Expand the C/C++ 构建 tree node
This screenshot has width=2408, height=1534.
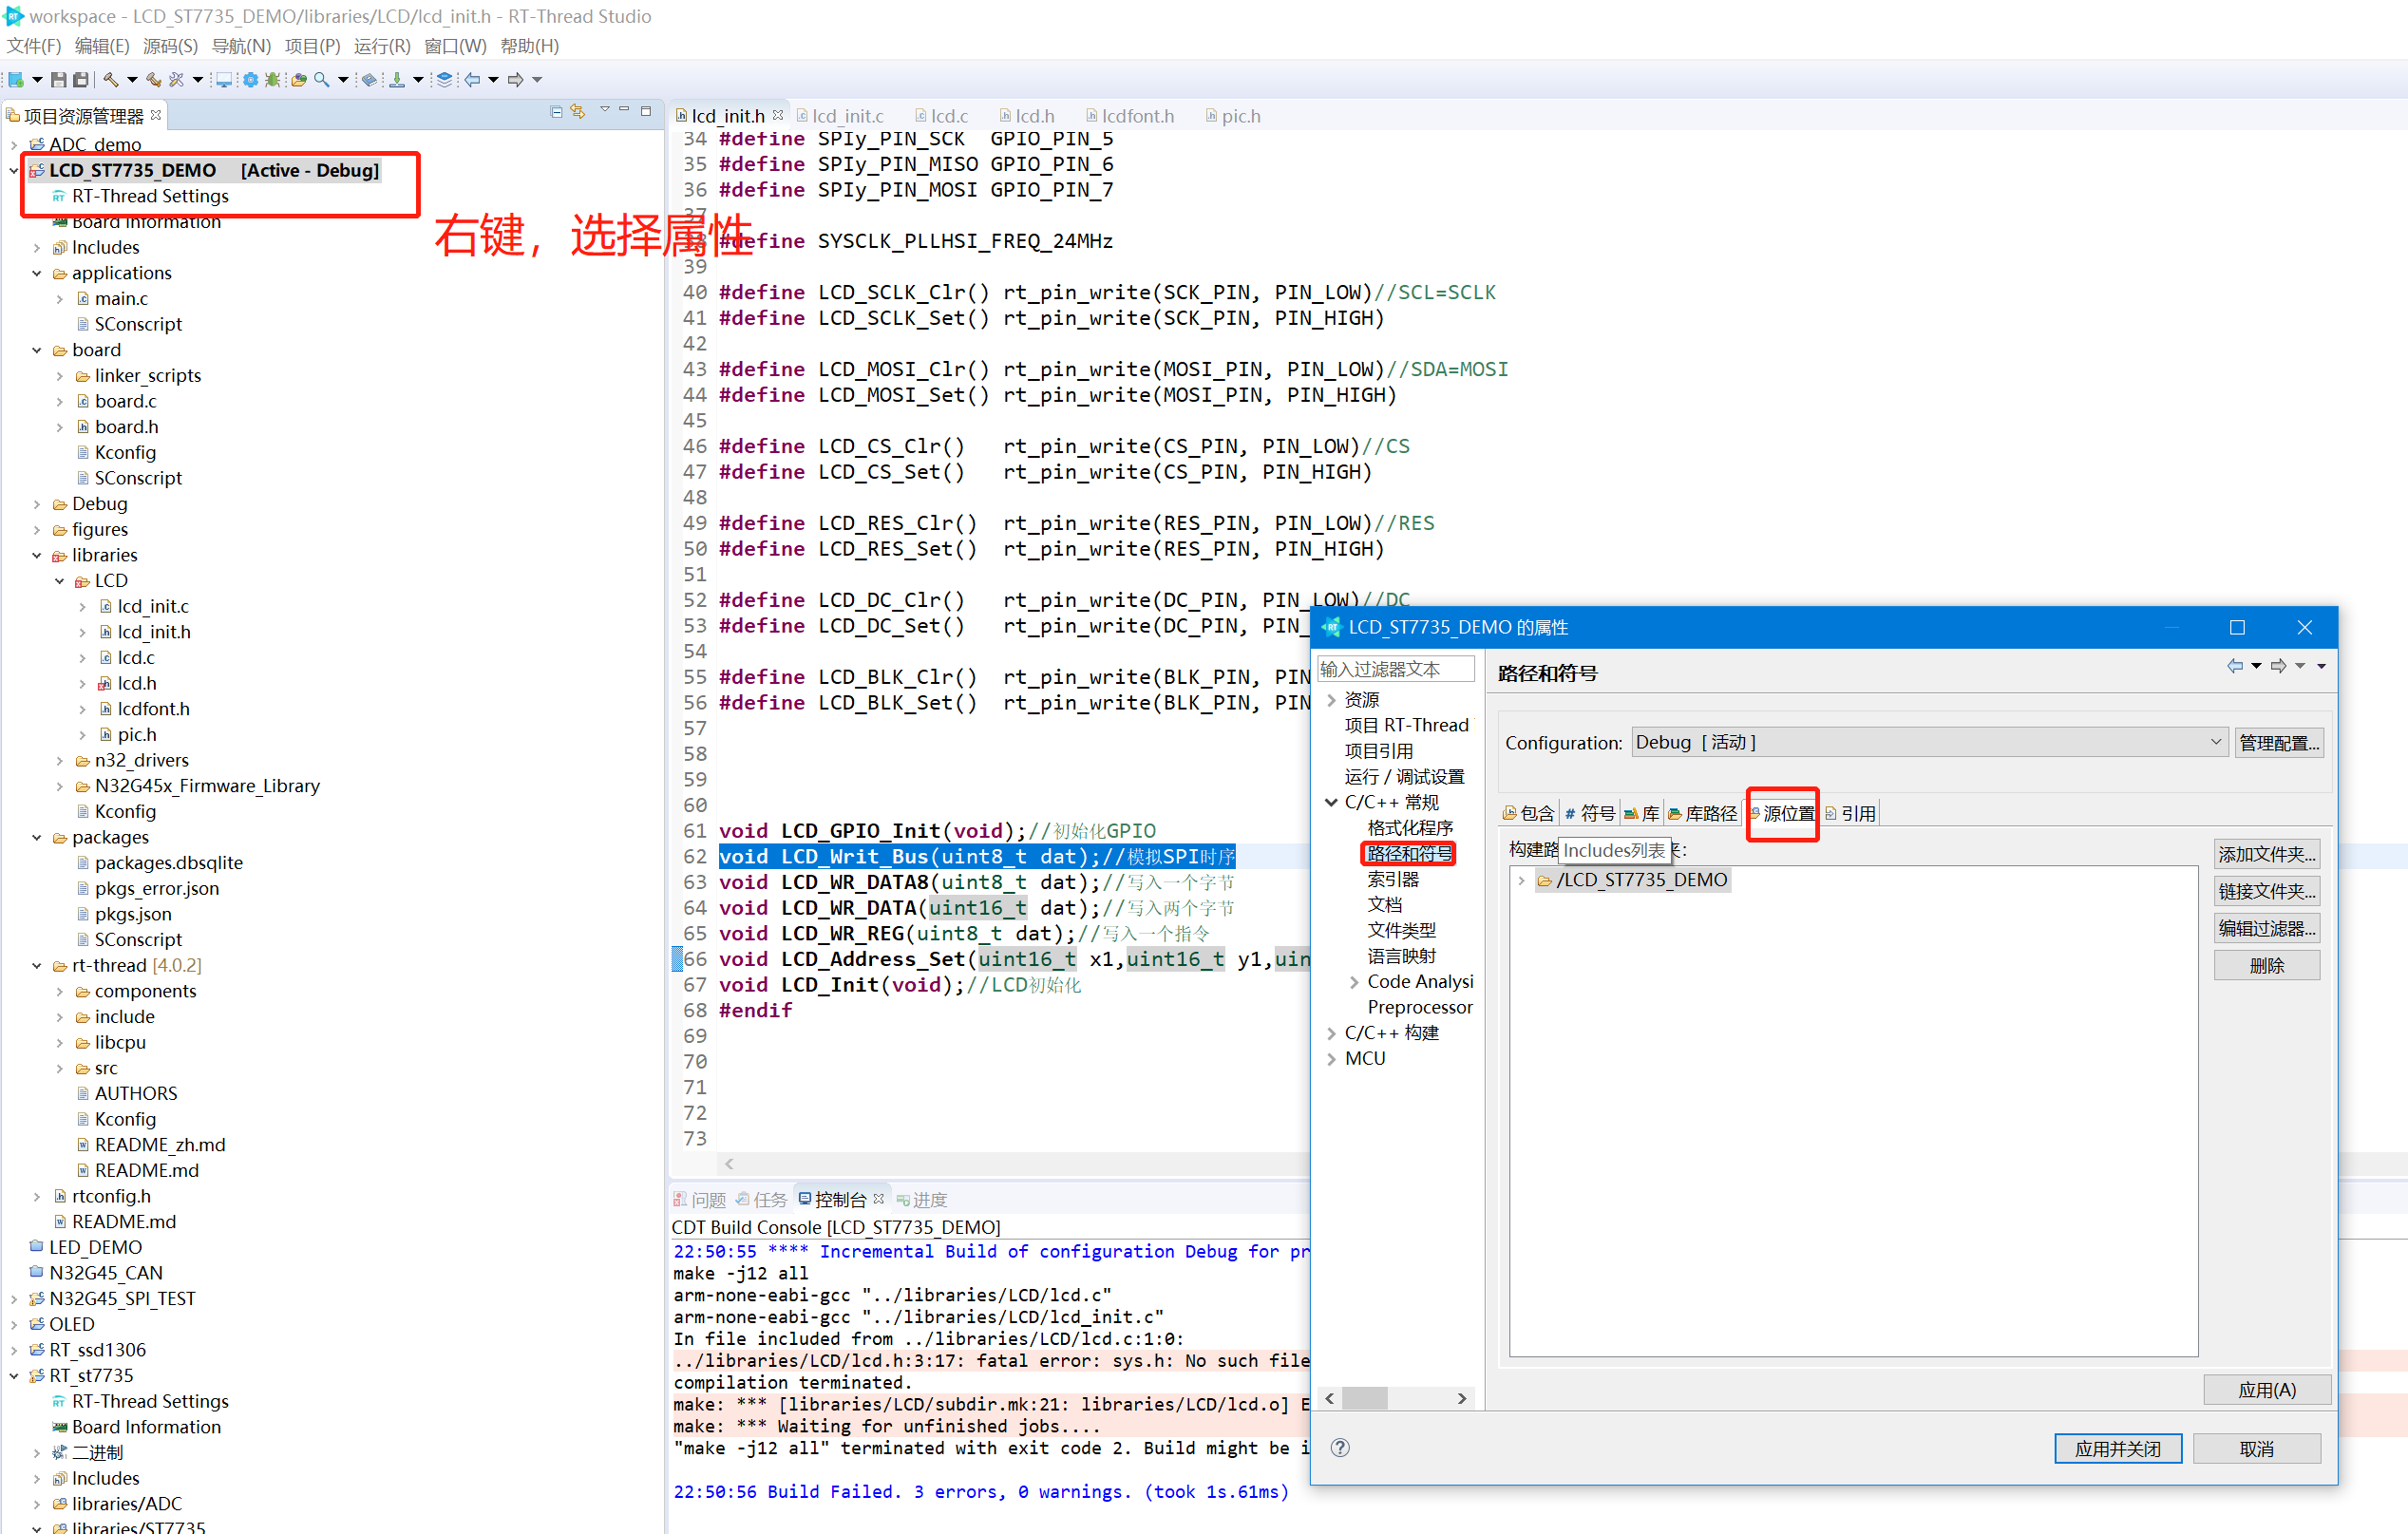1331,1033
